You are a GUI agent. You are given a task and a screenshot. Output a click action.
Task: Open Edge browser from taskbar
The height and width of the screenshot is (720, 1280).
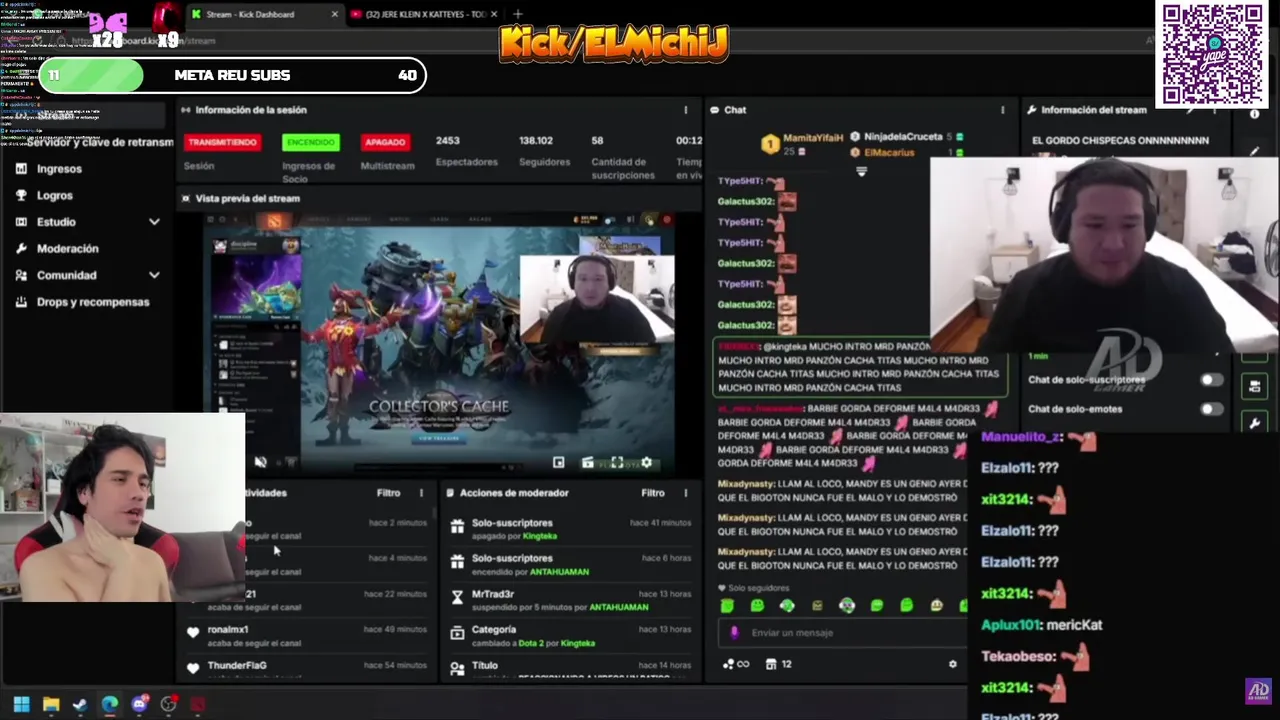coord(109,704)
